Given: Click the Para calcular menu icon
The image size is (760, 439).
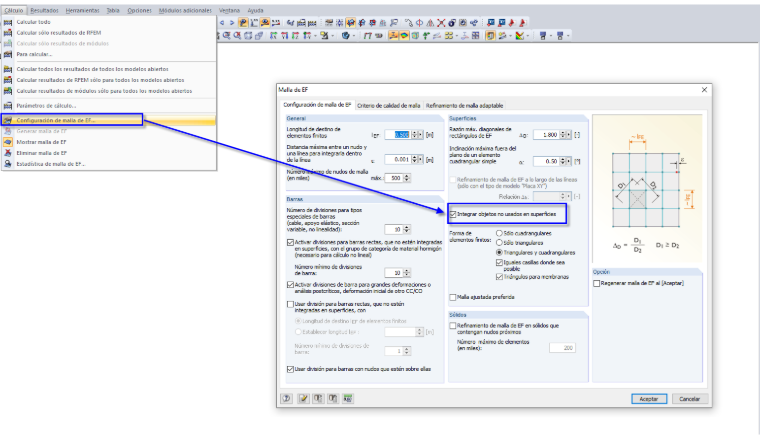Looking at the screenshot, I should (x=8, y=54).
